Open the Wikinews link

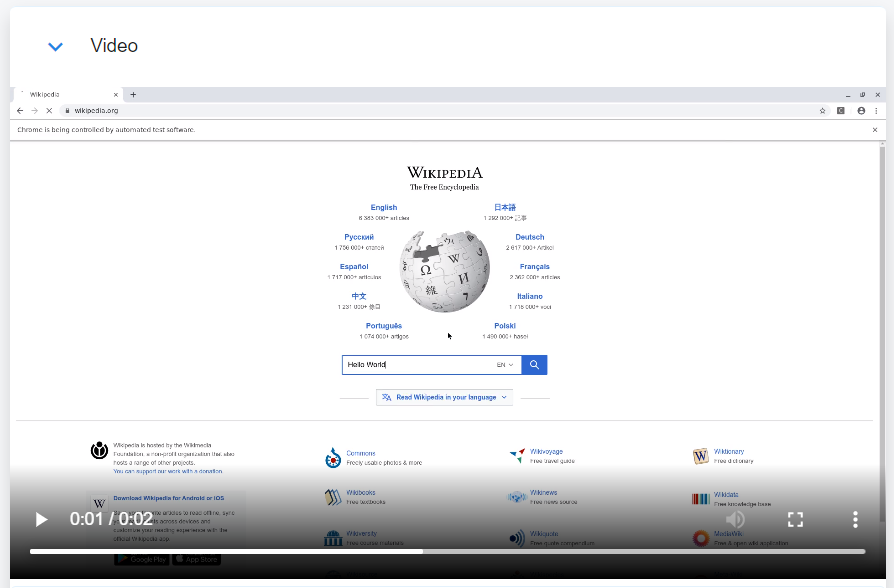coord(543,493)
